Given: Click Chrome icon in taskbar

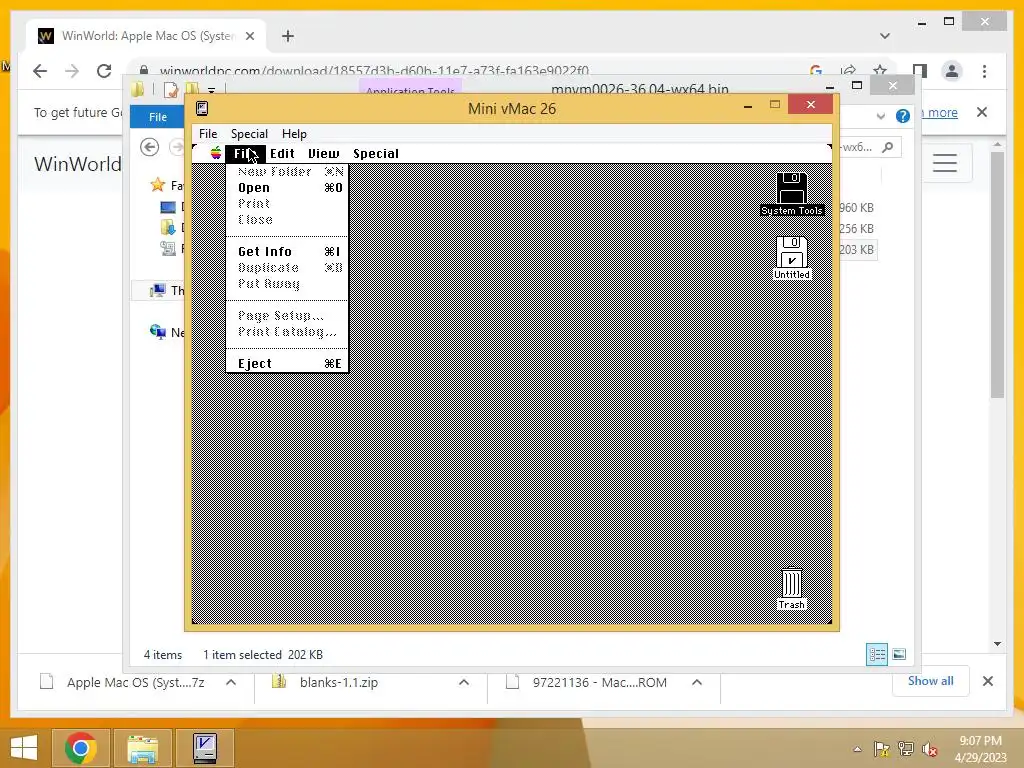Looking at the screenshot, I should coord(81,747).
